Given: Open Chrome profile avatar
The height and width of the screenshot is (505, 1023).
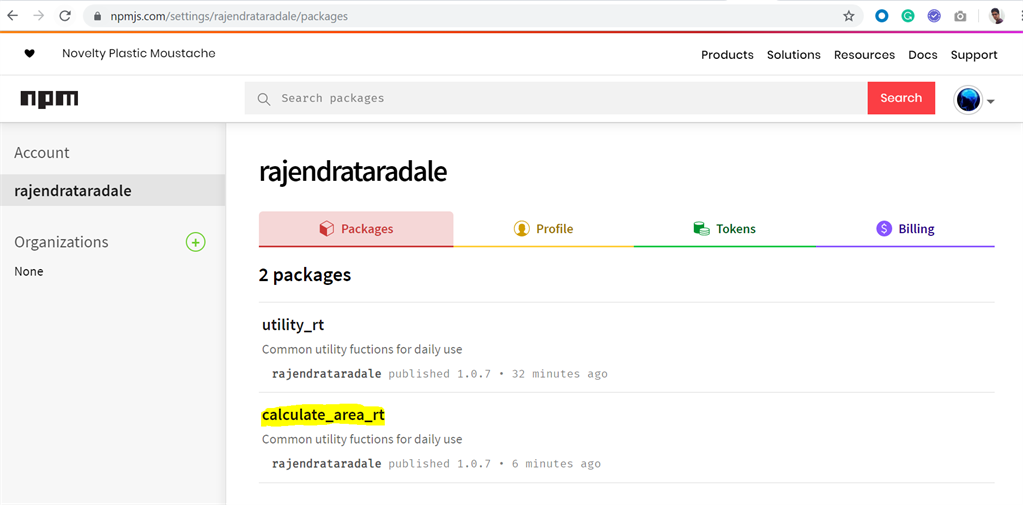Looking at the screenshot, I should [x=996, y=16].
